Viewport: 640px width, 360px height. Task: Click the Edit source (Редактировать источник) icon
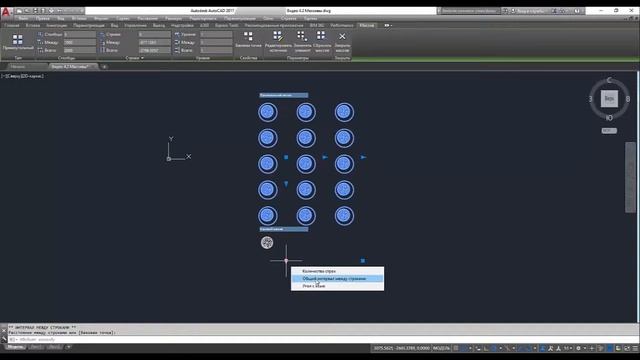[x=278, y=36]
